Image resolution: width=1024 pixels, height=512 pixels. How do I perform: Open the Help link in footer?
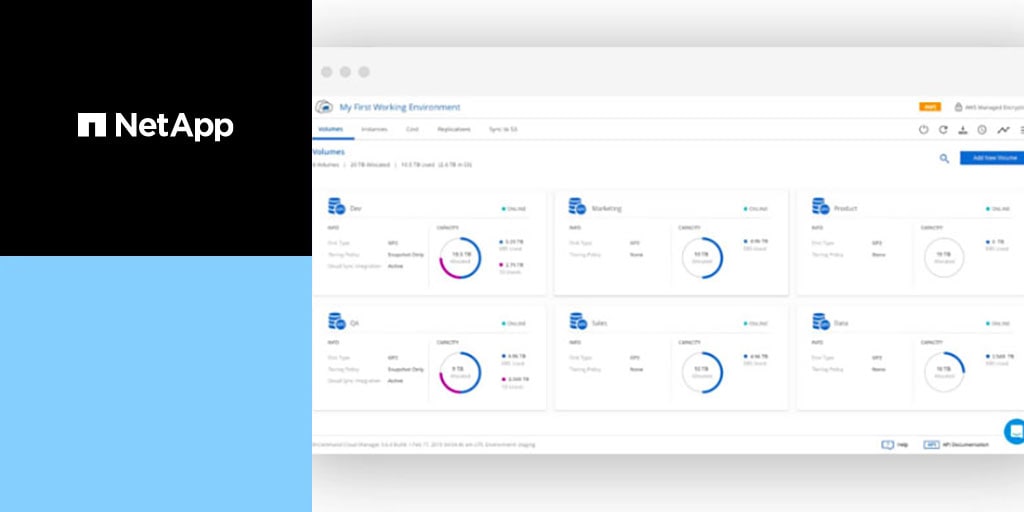pos(894,444)
